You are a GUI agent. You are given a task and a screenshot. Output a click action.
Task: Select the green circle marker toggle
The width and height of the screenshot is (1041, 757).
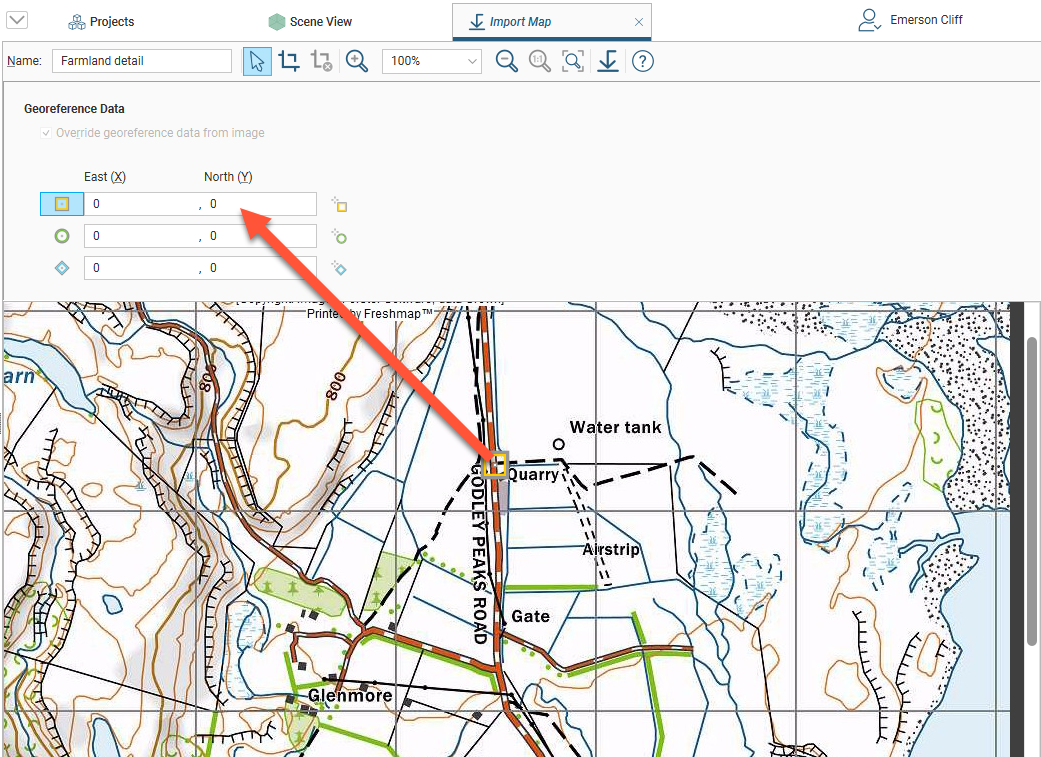tap(62, 237)
